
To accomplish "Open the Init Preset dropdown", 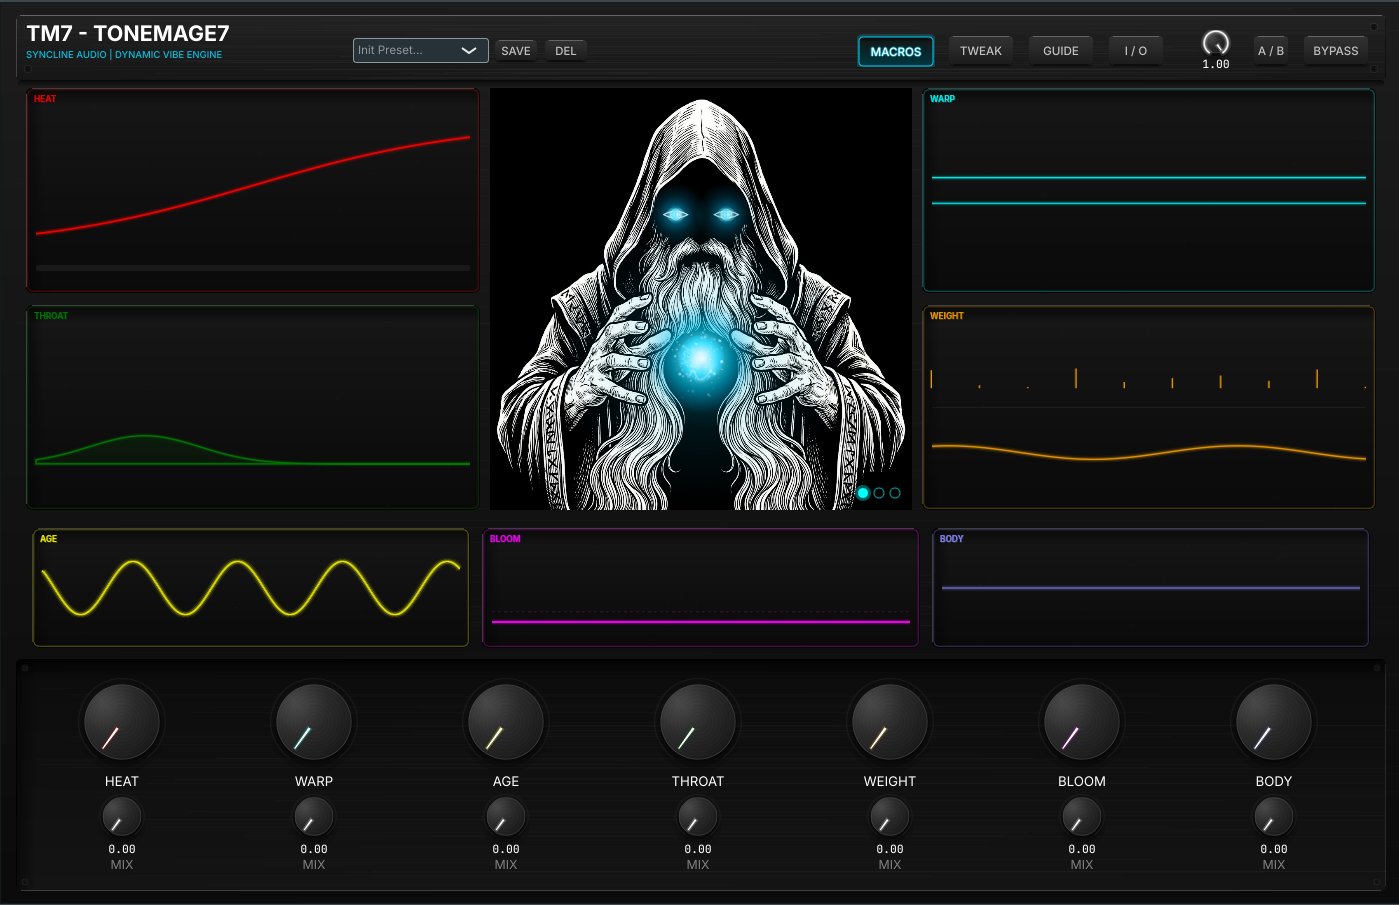I will point(420,50).
